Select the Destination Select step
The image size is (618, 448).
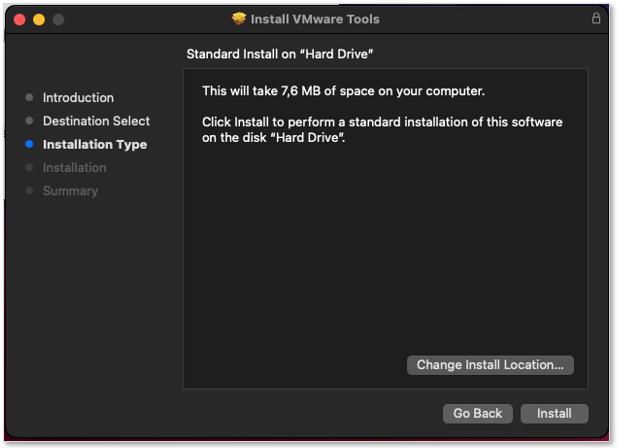tap(96, 121)
